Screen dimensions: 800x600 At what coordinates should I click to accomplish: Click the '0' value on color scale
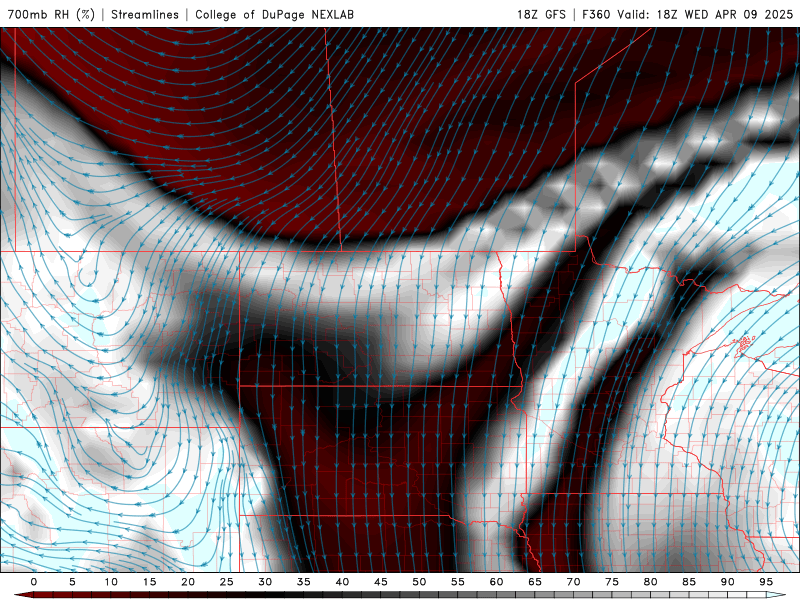tap(34, 582)
